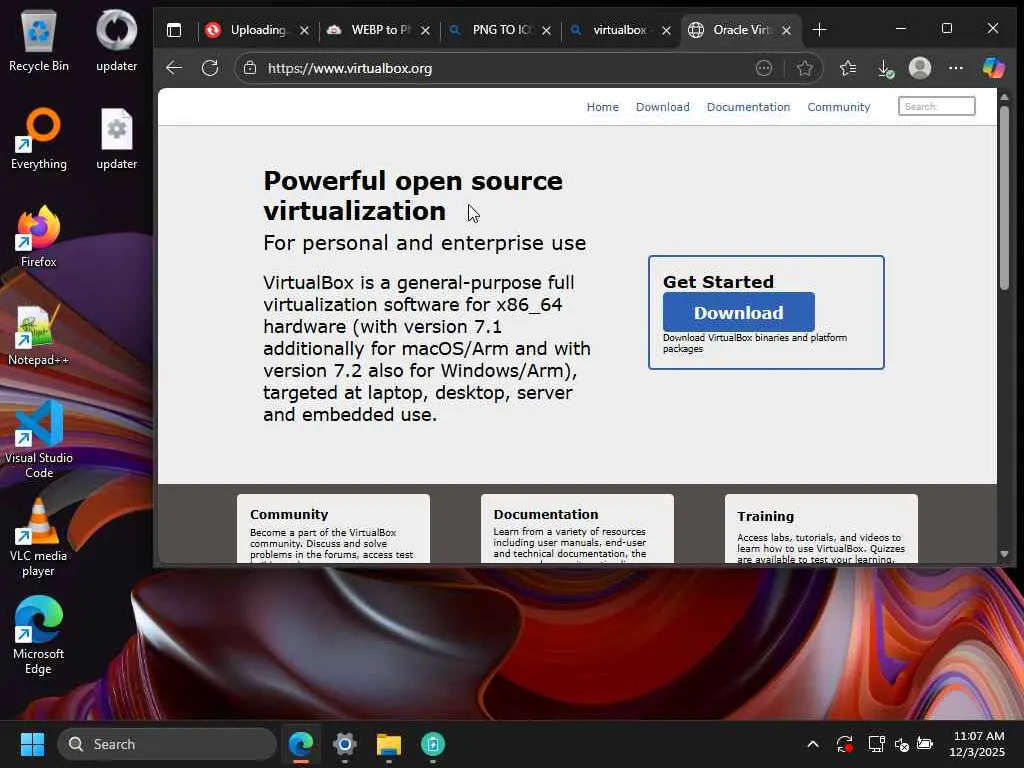Open Edge tab actions menu icon
This screenshot has height=768, width=1024.
click(174, 30)
